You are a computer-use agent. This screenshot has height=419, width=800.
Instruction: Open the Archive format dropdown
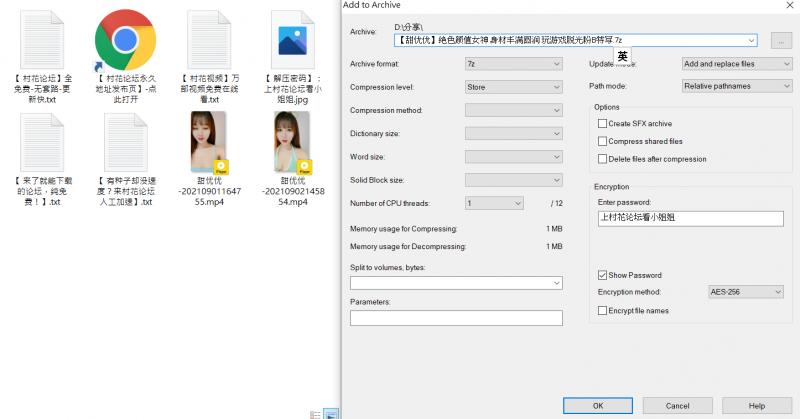(514, 64)
